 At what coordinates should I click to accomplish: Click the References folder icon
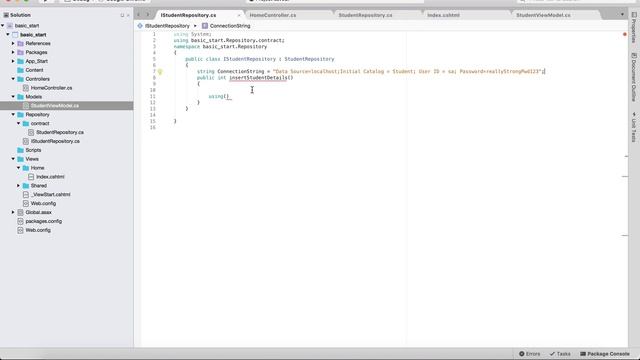pyautogui.click(x=20, y=43)
